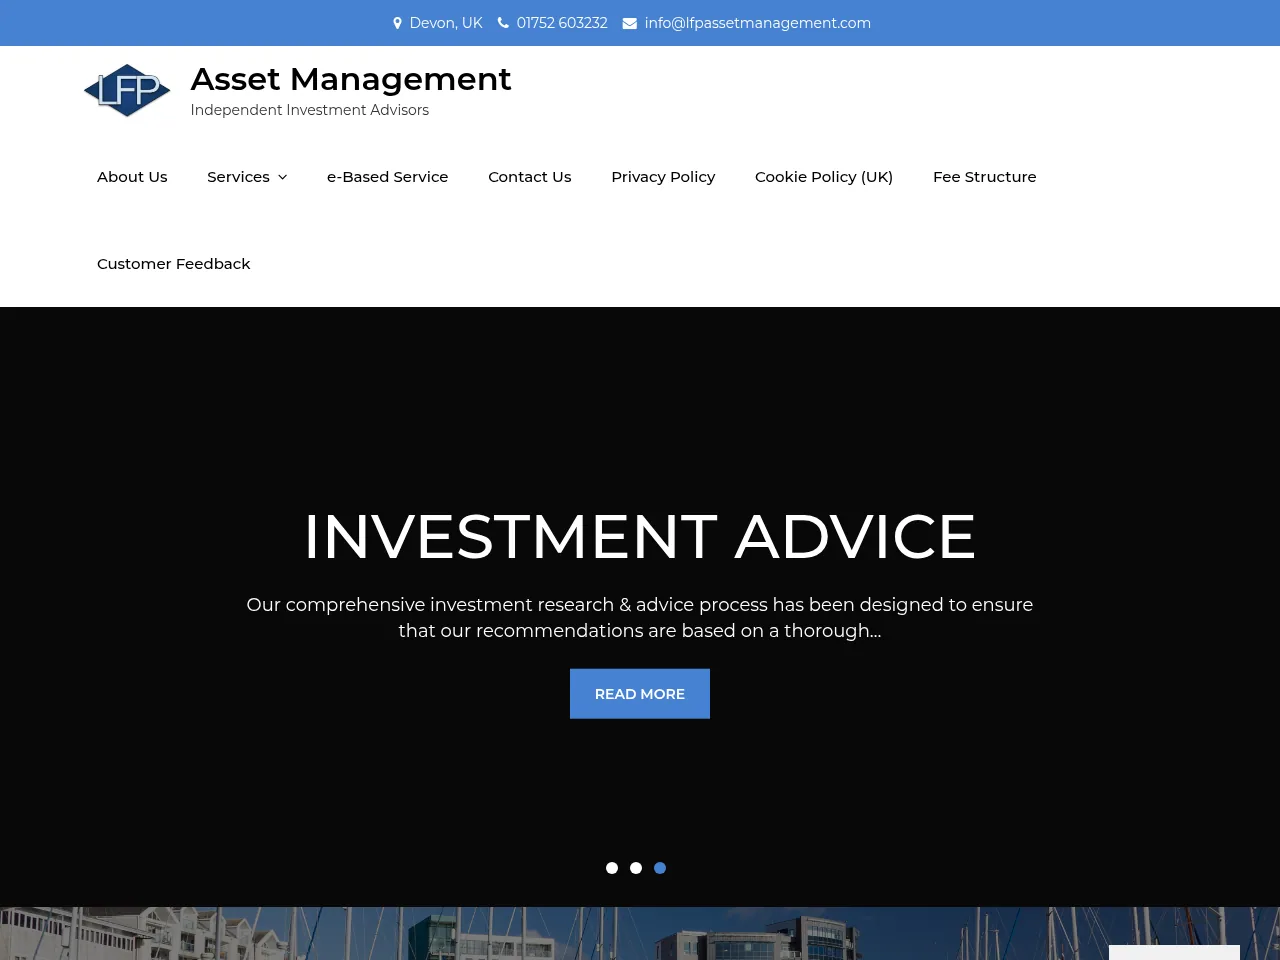Image resolution: width=1280 pixels, height=960 pixels.
Task: Open the Contact Us page
Action: (529, 176)
